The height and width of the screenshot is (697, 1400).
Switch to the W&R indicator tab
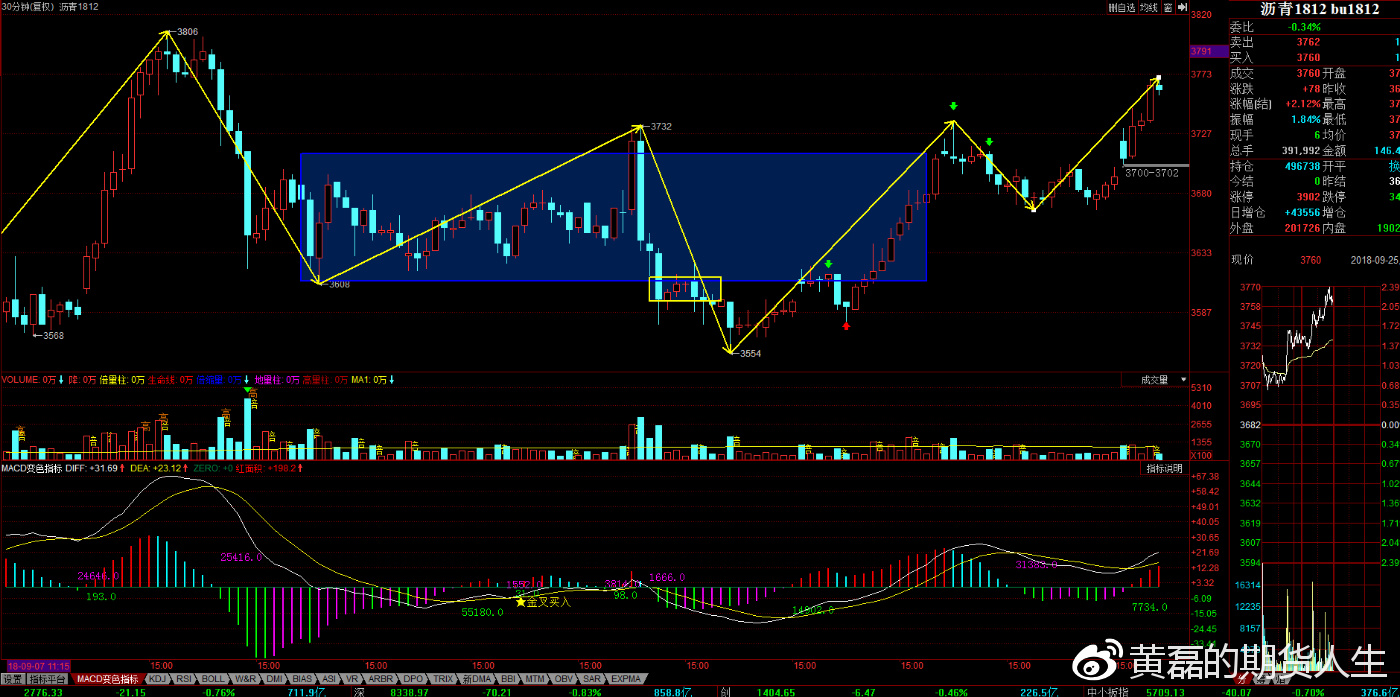coord(245,678)
